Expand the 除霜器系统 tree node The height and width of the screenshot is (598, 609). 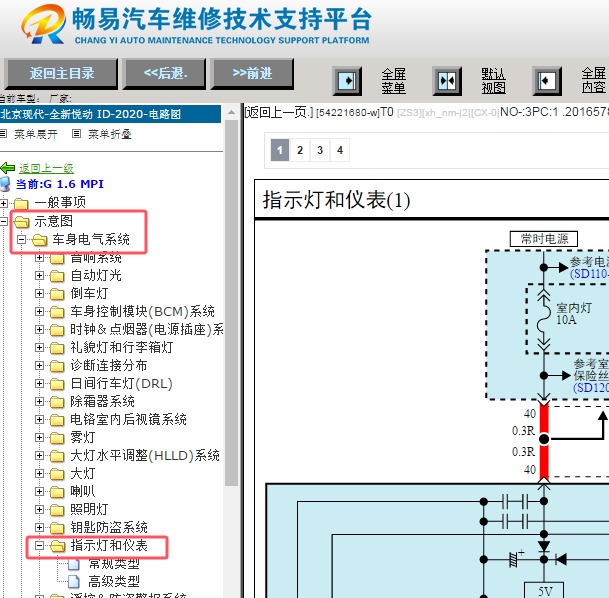click(x=39, y=401)
